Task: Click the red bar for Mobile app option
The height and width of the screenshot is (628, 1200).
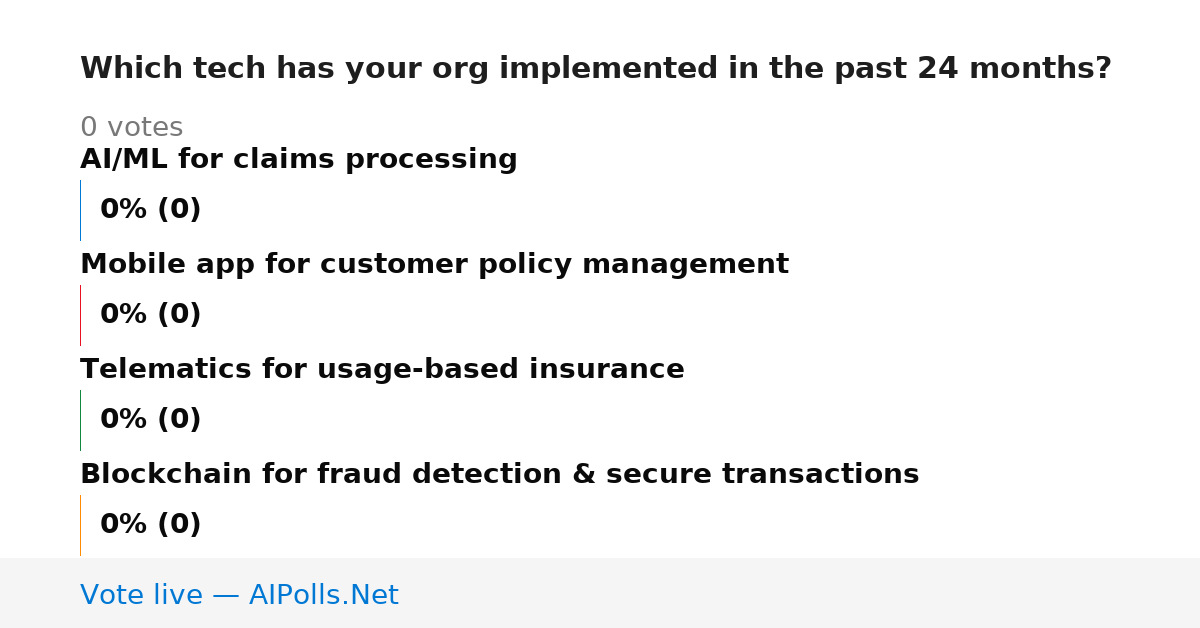Action: pyautogui.click(x=80, y=315)
